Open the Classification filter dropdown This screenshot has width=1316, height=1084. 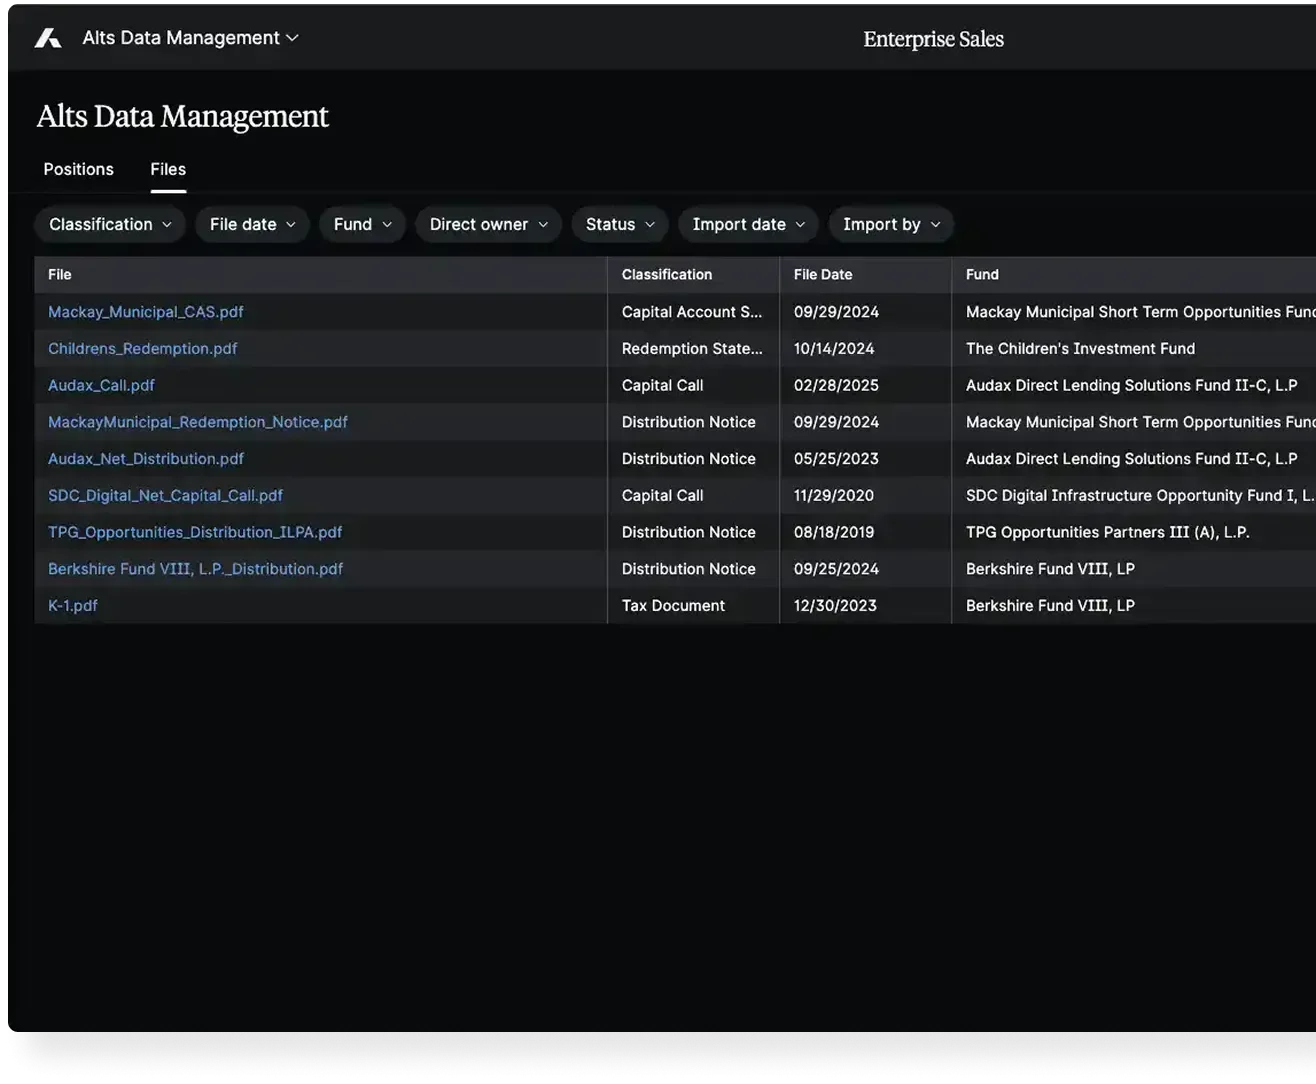110,224
